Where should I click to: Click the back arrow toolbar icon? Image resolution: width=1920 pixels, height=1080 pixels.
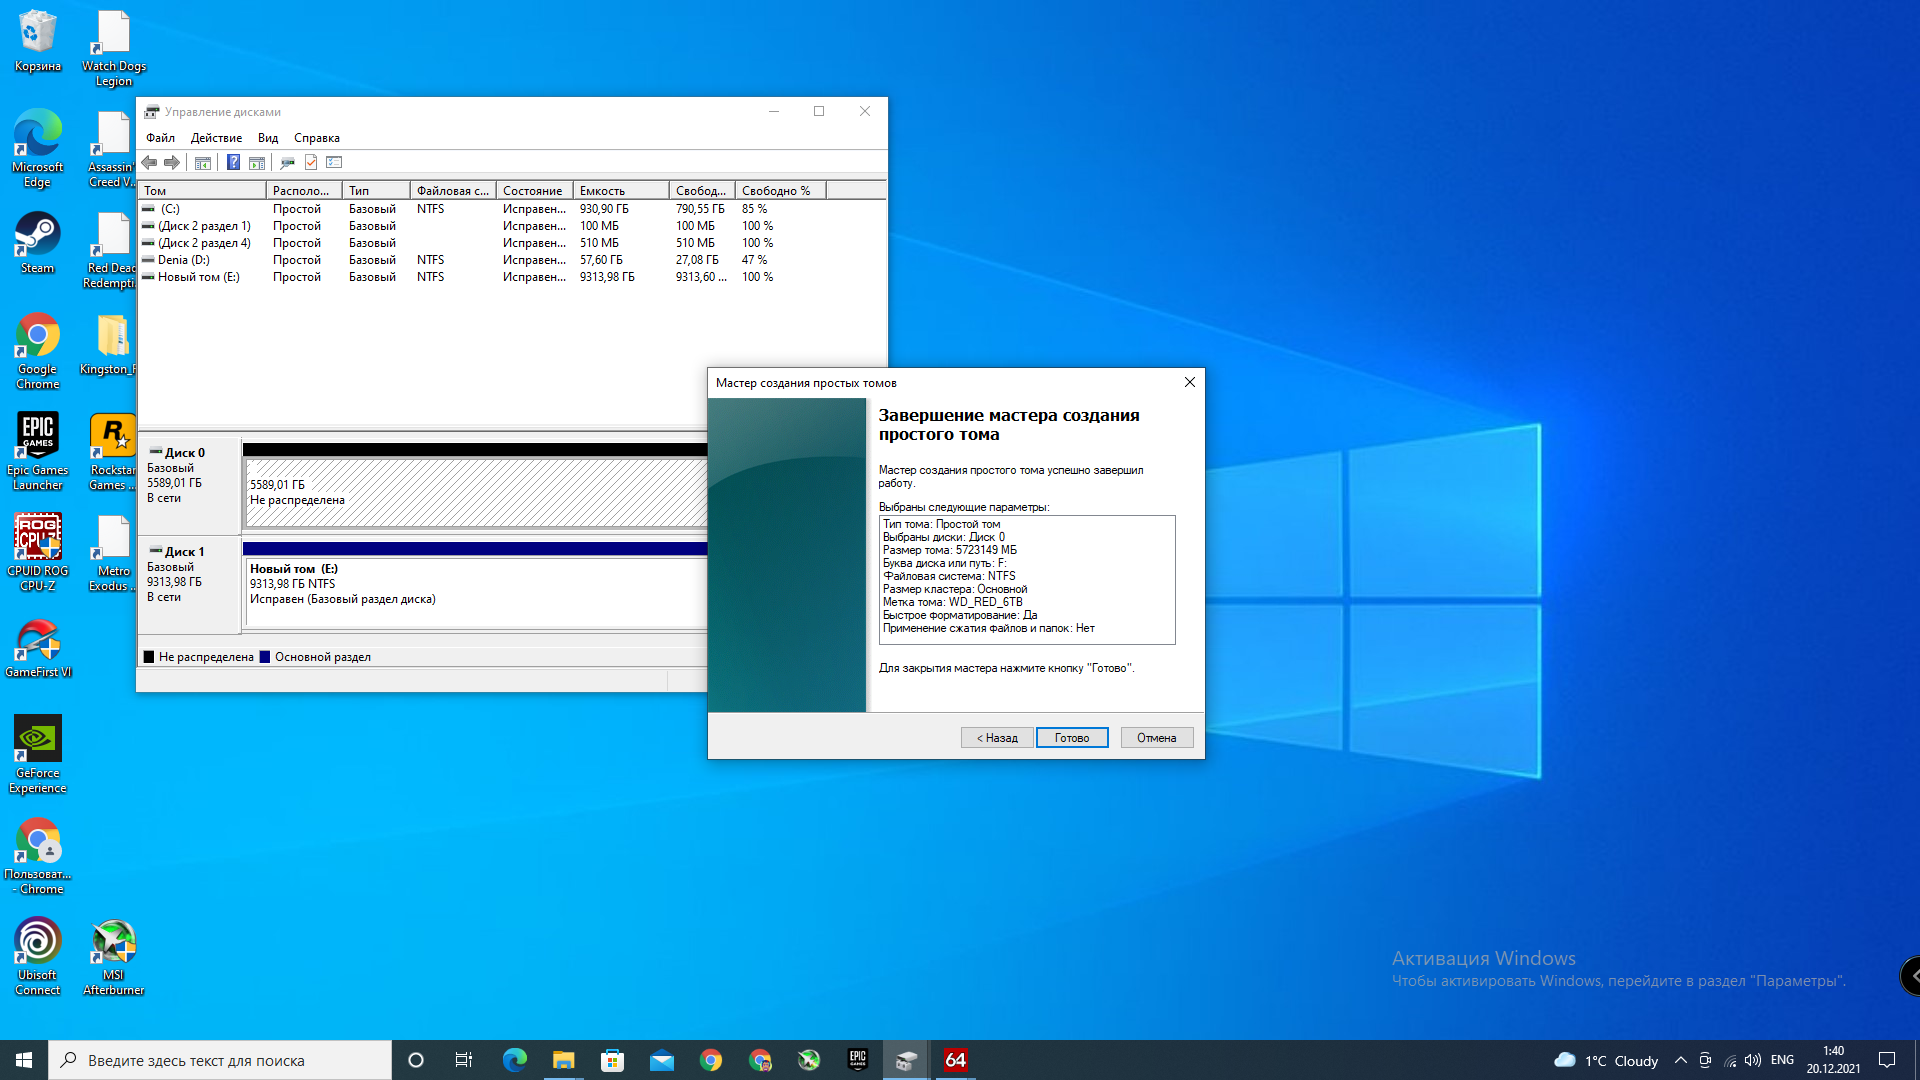[149, 163]
